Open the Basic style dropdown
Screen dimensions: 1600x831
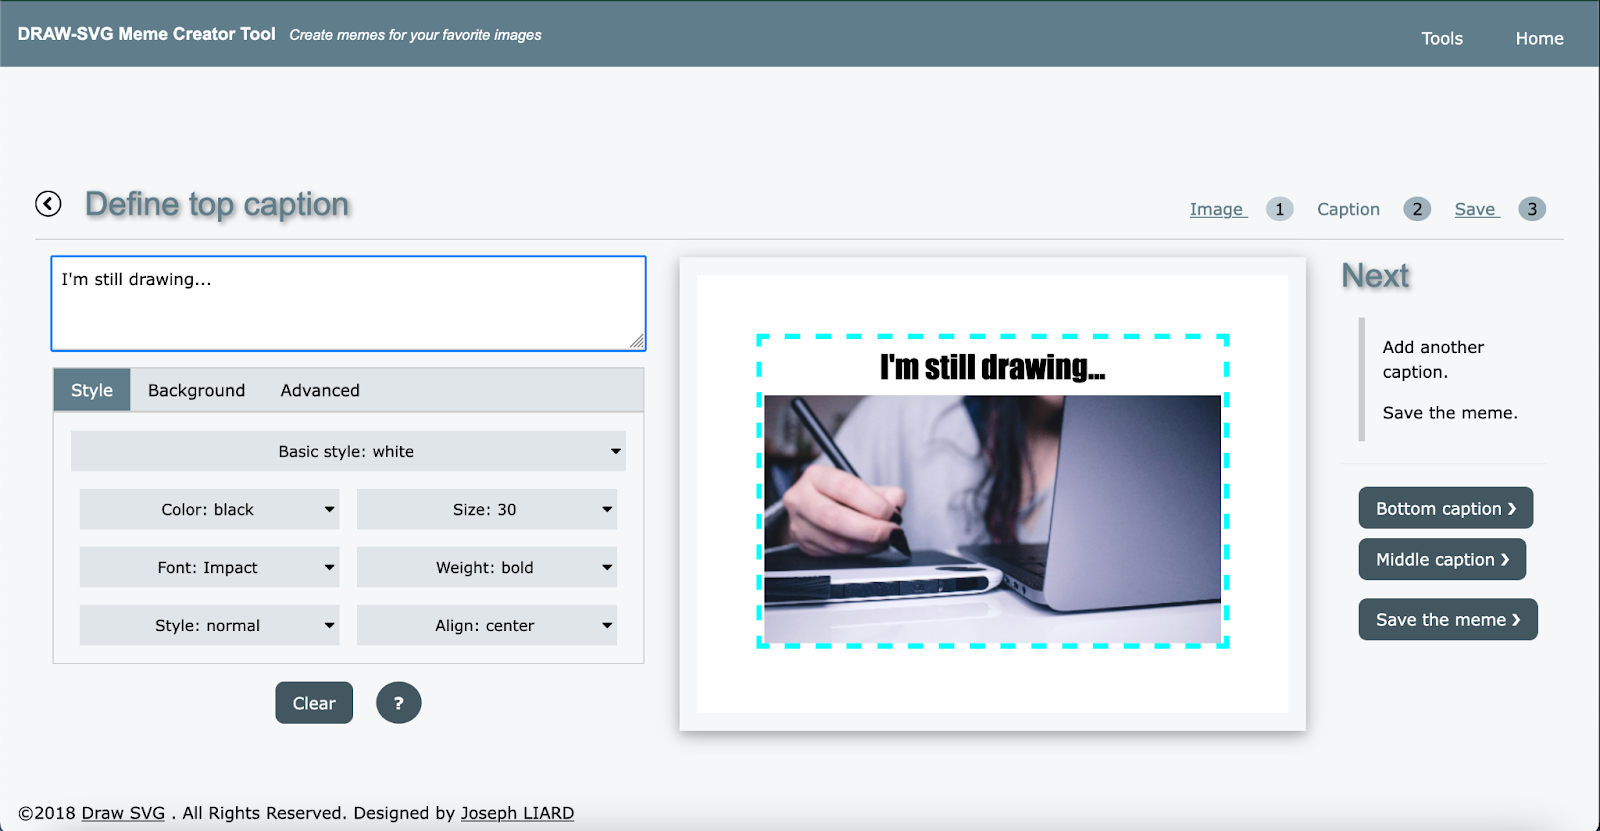click(x=348, y=452)
